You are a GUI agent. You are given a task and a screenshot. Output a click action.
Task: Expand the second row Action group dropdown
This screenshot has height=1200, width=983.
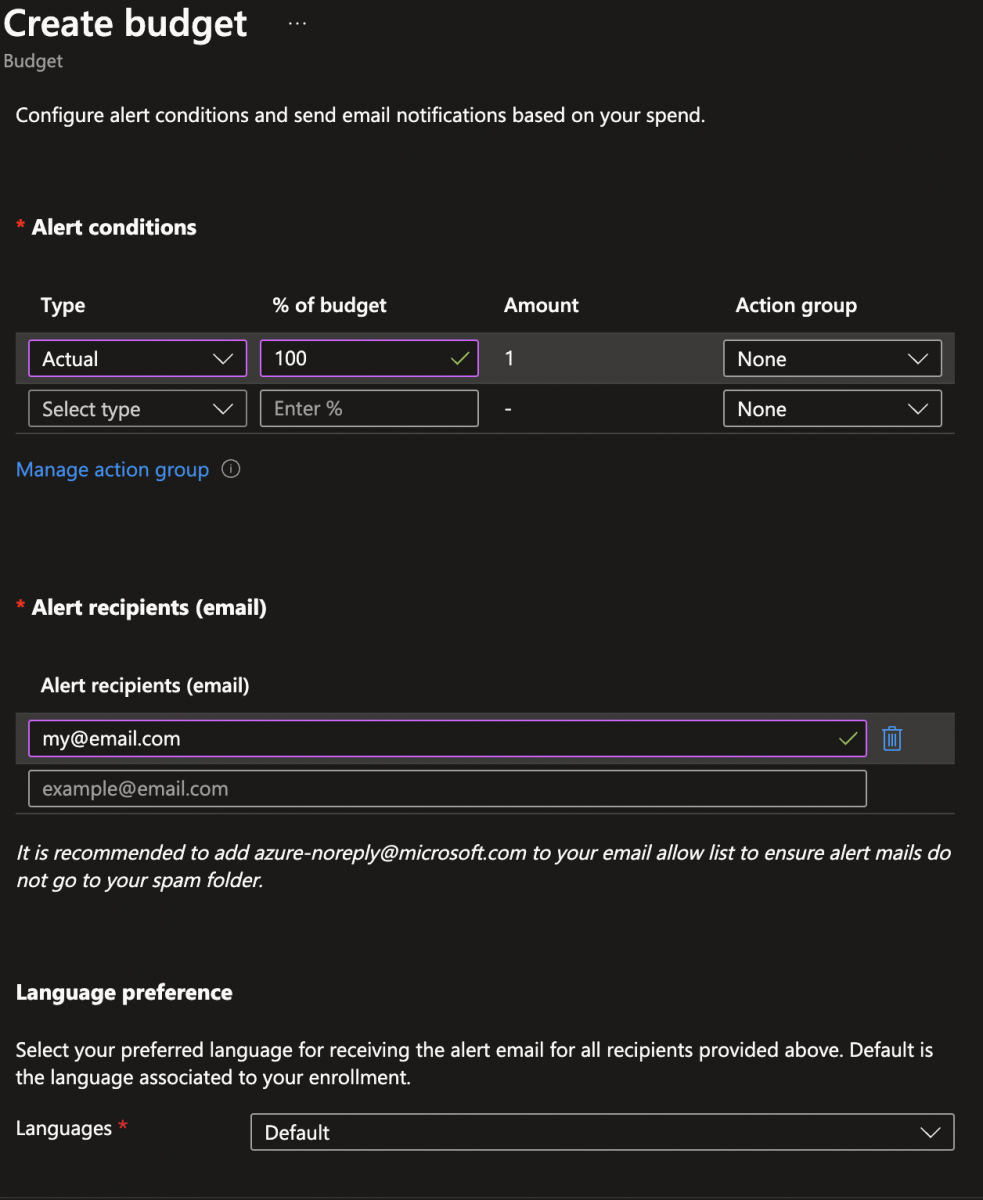(831, 409)
